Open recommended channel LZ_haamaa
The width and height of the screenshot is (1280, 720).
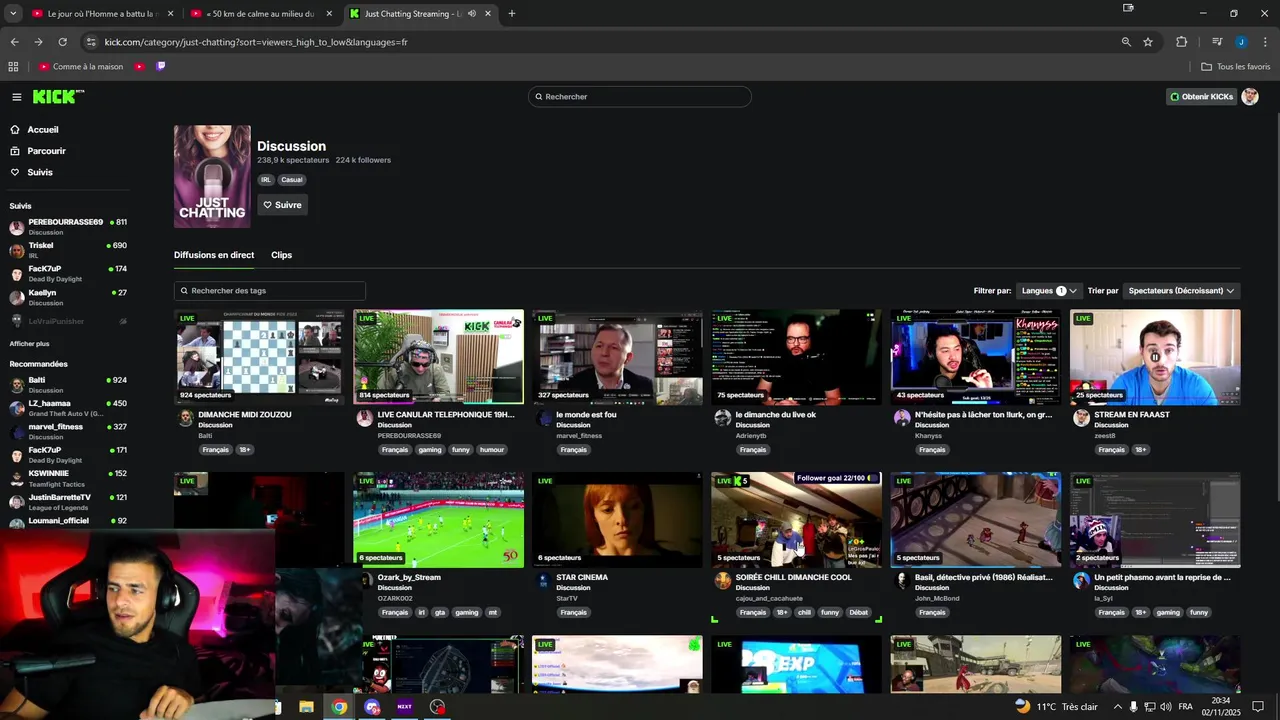(x=68, y=408)
